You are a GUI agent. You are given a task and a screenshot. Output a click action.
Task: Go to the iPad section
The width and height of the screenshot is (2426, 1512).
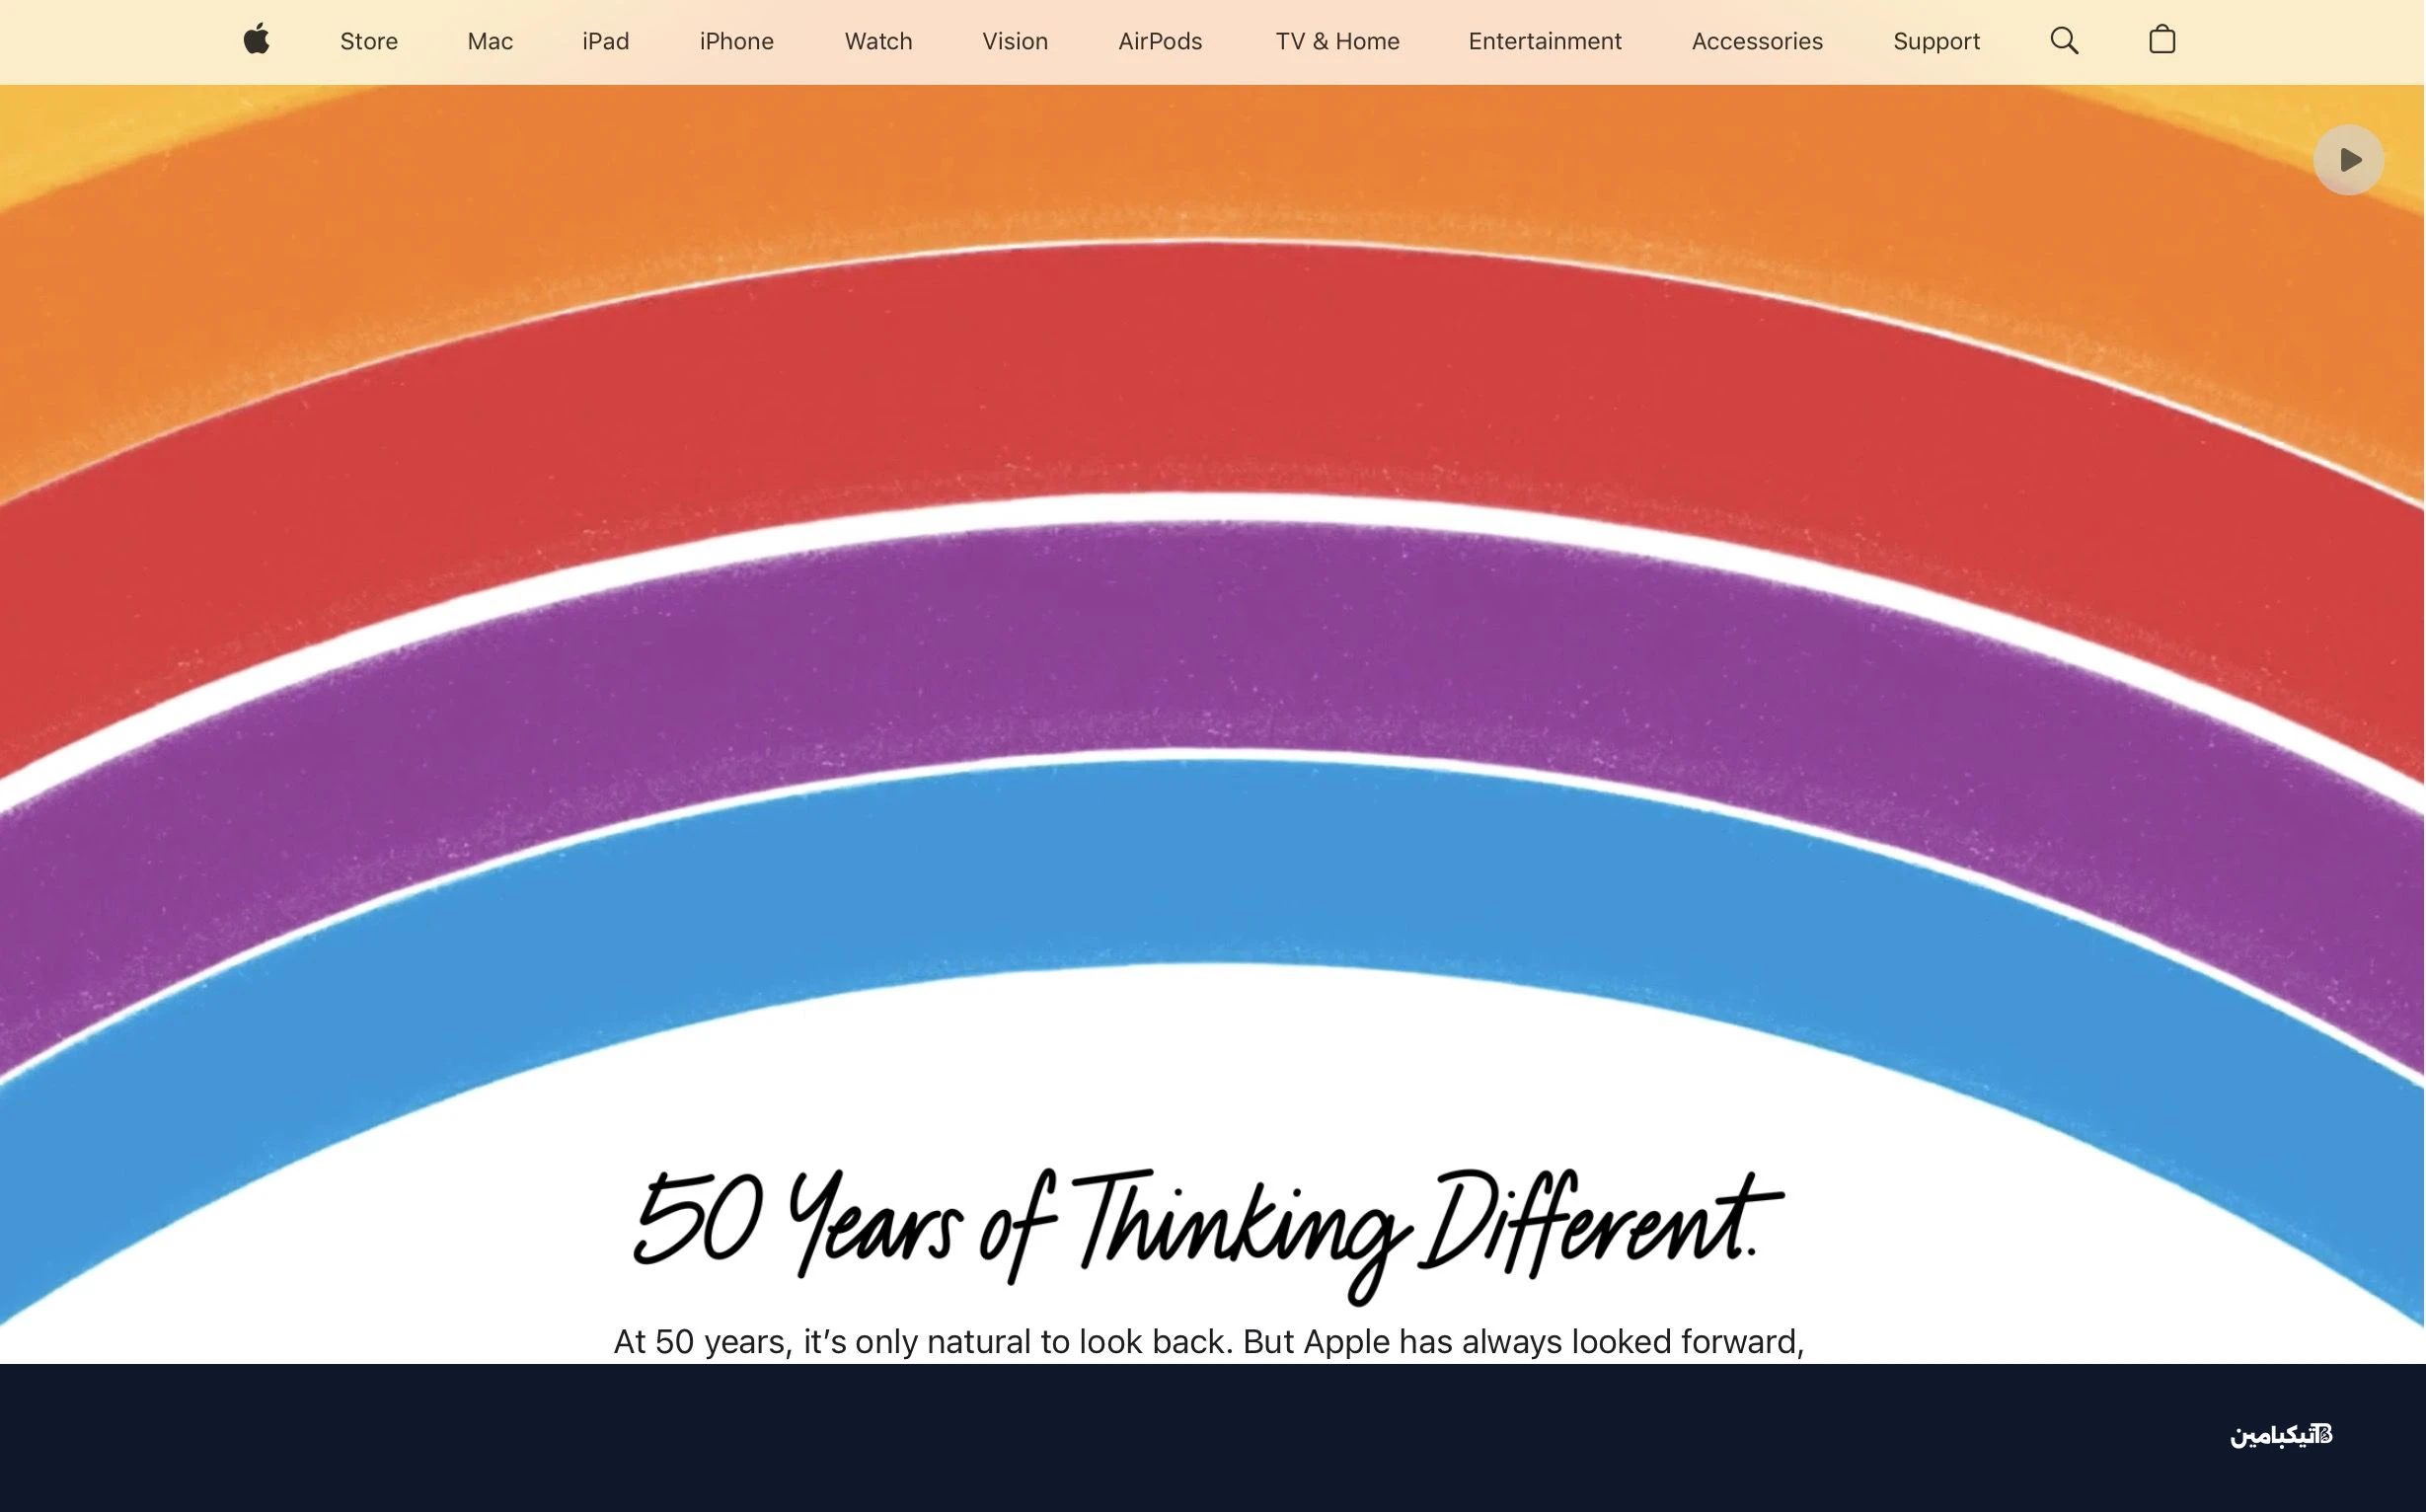click(x=606, y=41)
